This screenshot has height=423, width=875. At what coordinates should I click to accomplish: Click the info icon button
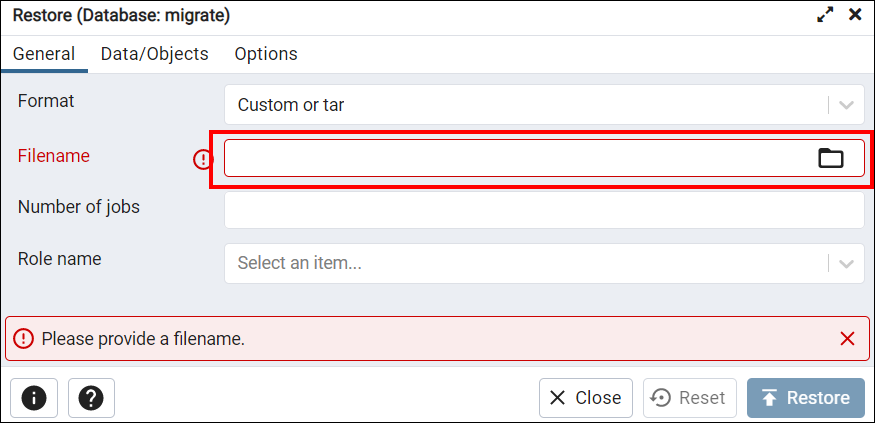click(x=34, y=398)
